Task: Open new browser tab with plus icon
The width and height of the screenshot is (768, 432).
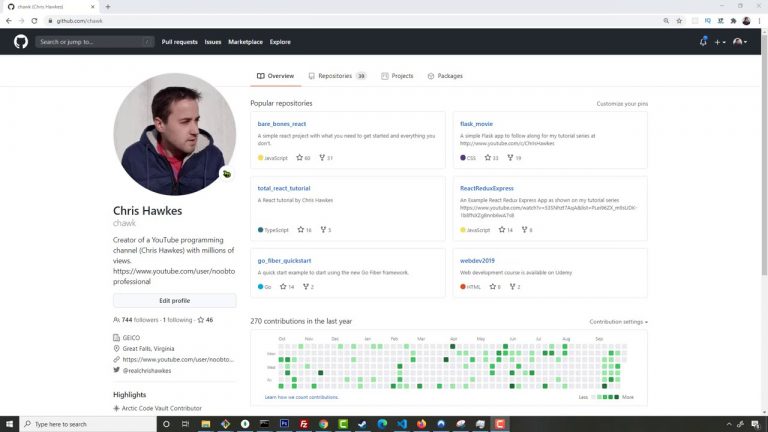Action: 108,6
